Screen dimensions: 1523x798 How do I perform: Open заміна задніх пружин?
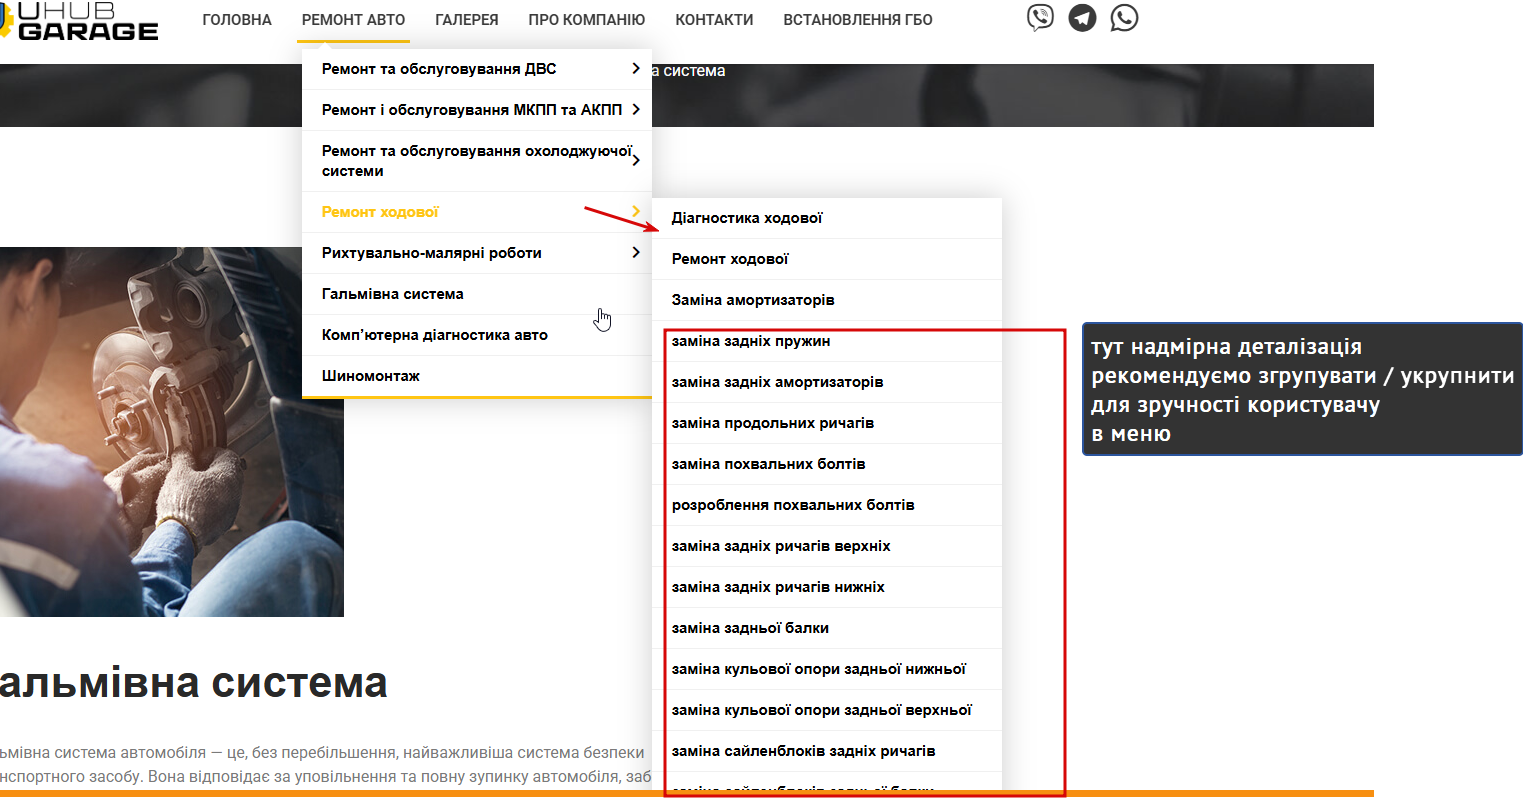[827, 341]
